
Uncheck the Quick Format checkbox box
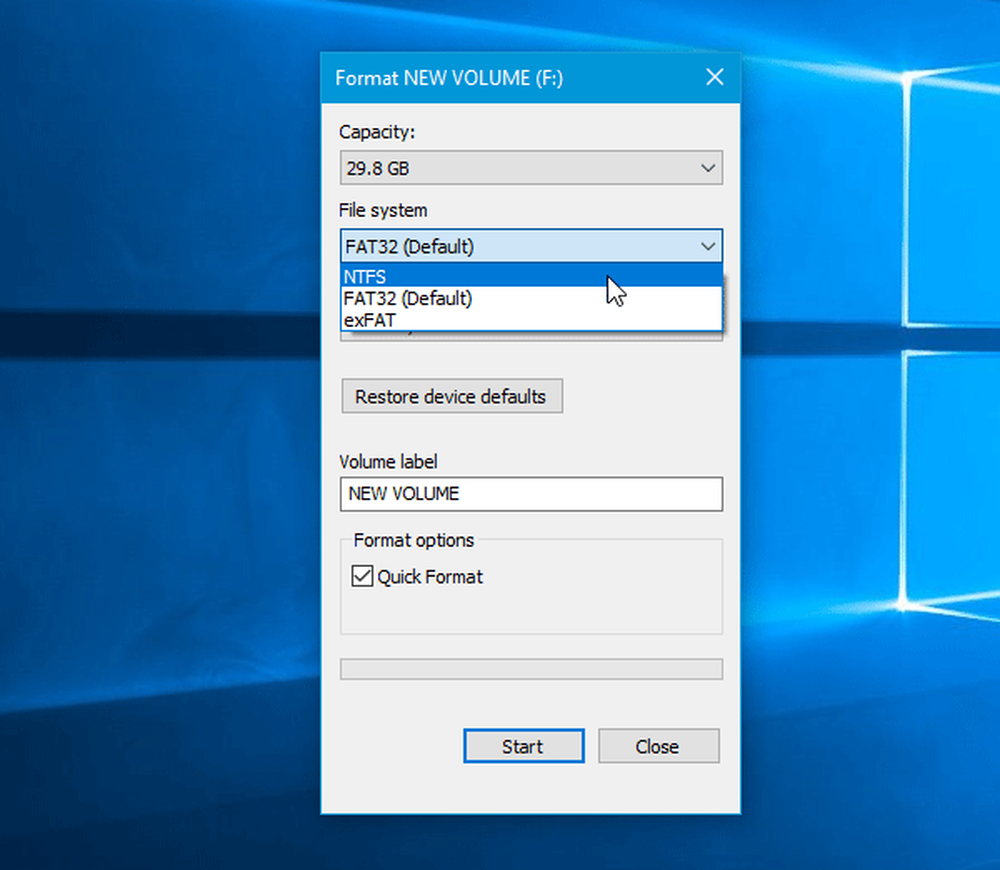click(x=361, y=577)
